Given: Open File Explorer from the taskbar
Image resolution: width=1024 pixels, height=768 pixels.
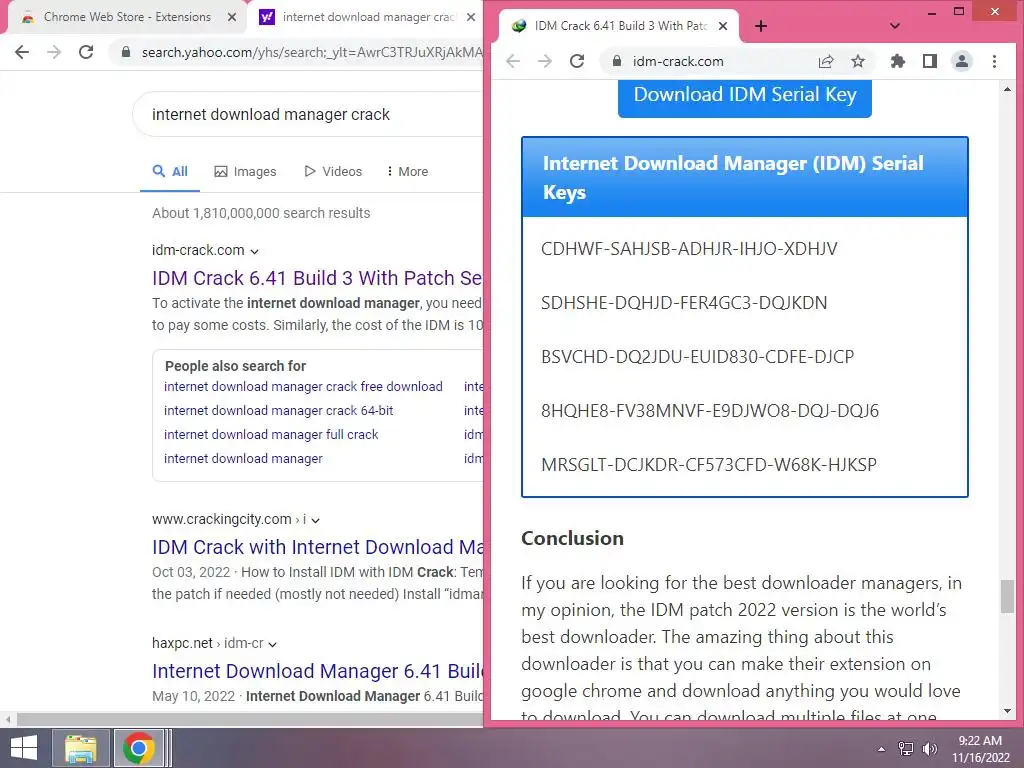Looking at the screenshot, I should coord(80,748).
